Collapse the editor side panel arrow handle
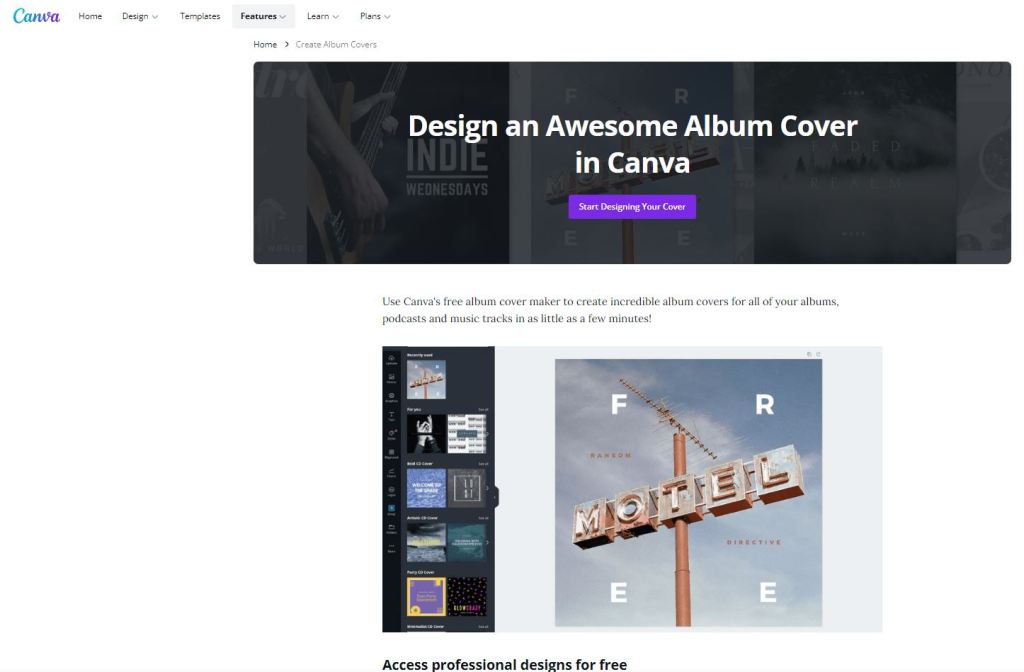This screenshot has width=1024, height=672. pyautogui.click(x=496, y=497)
